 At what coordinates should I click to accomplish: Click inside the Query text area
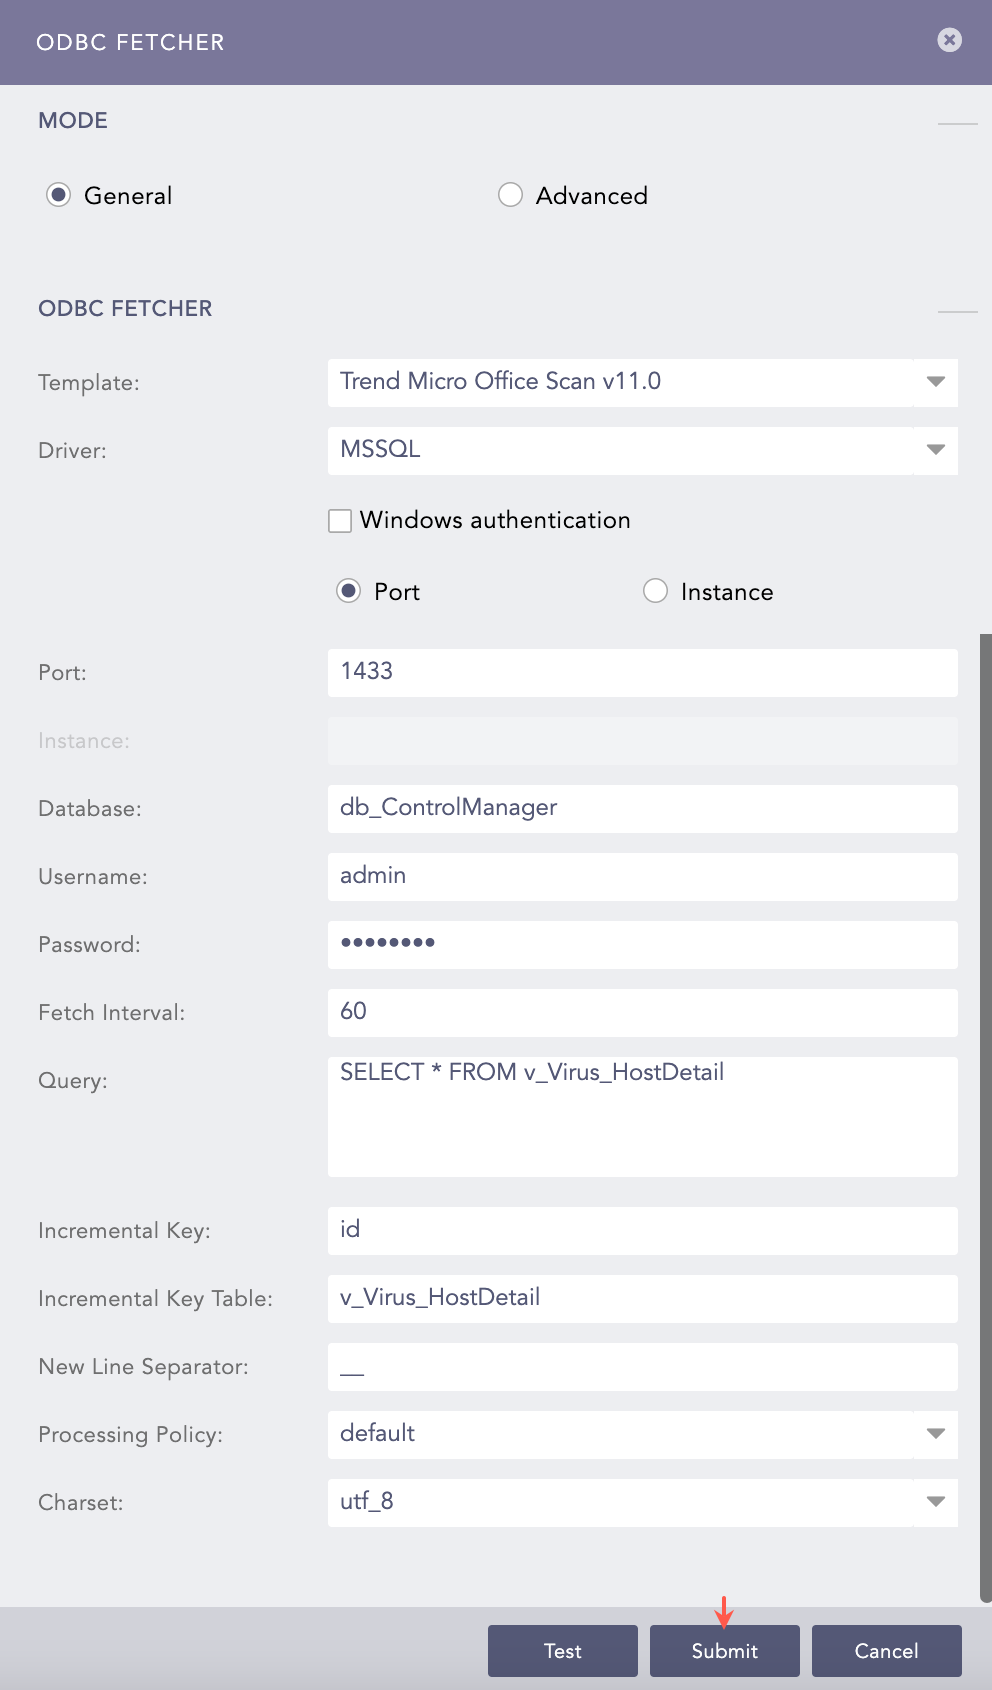(x=642, y=1117)
